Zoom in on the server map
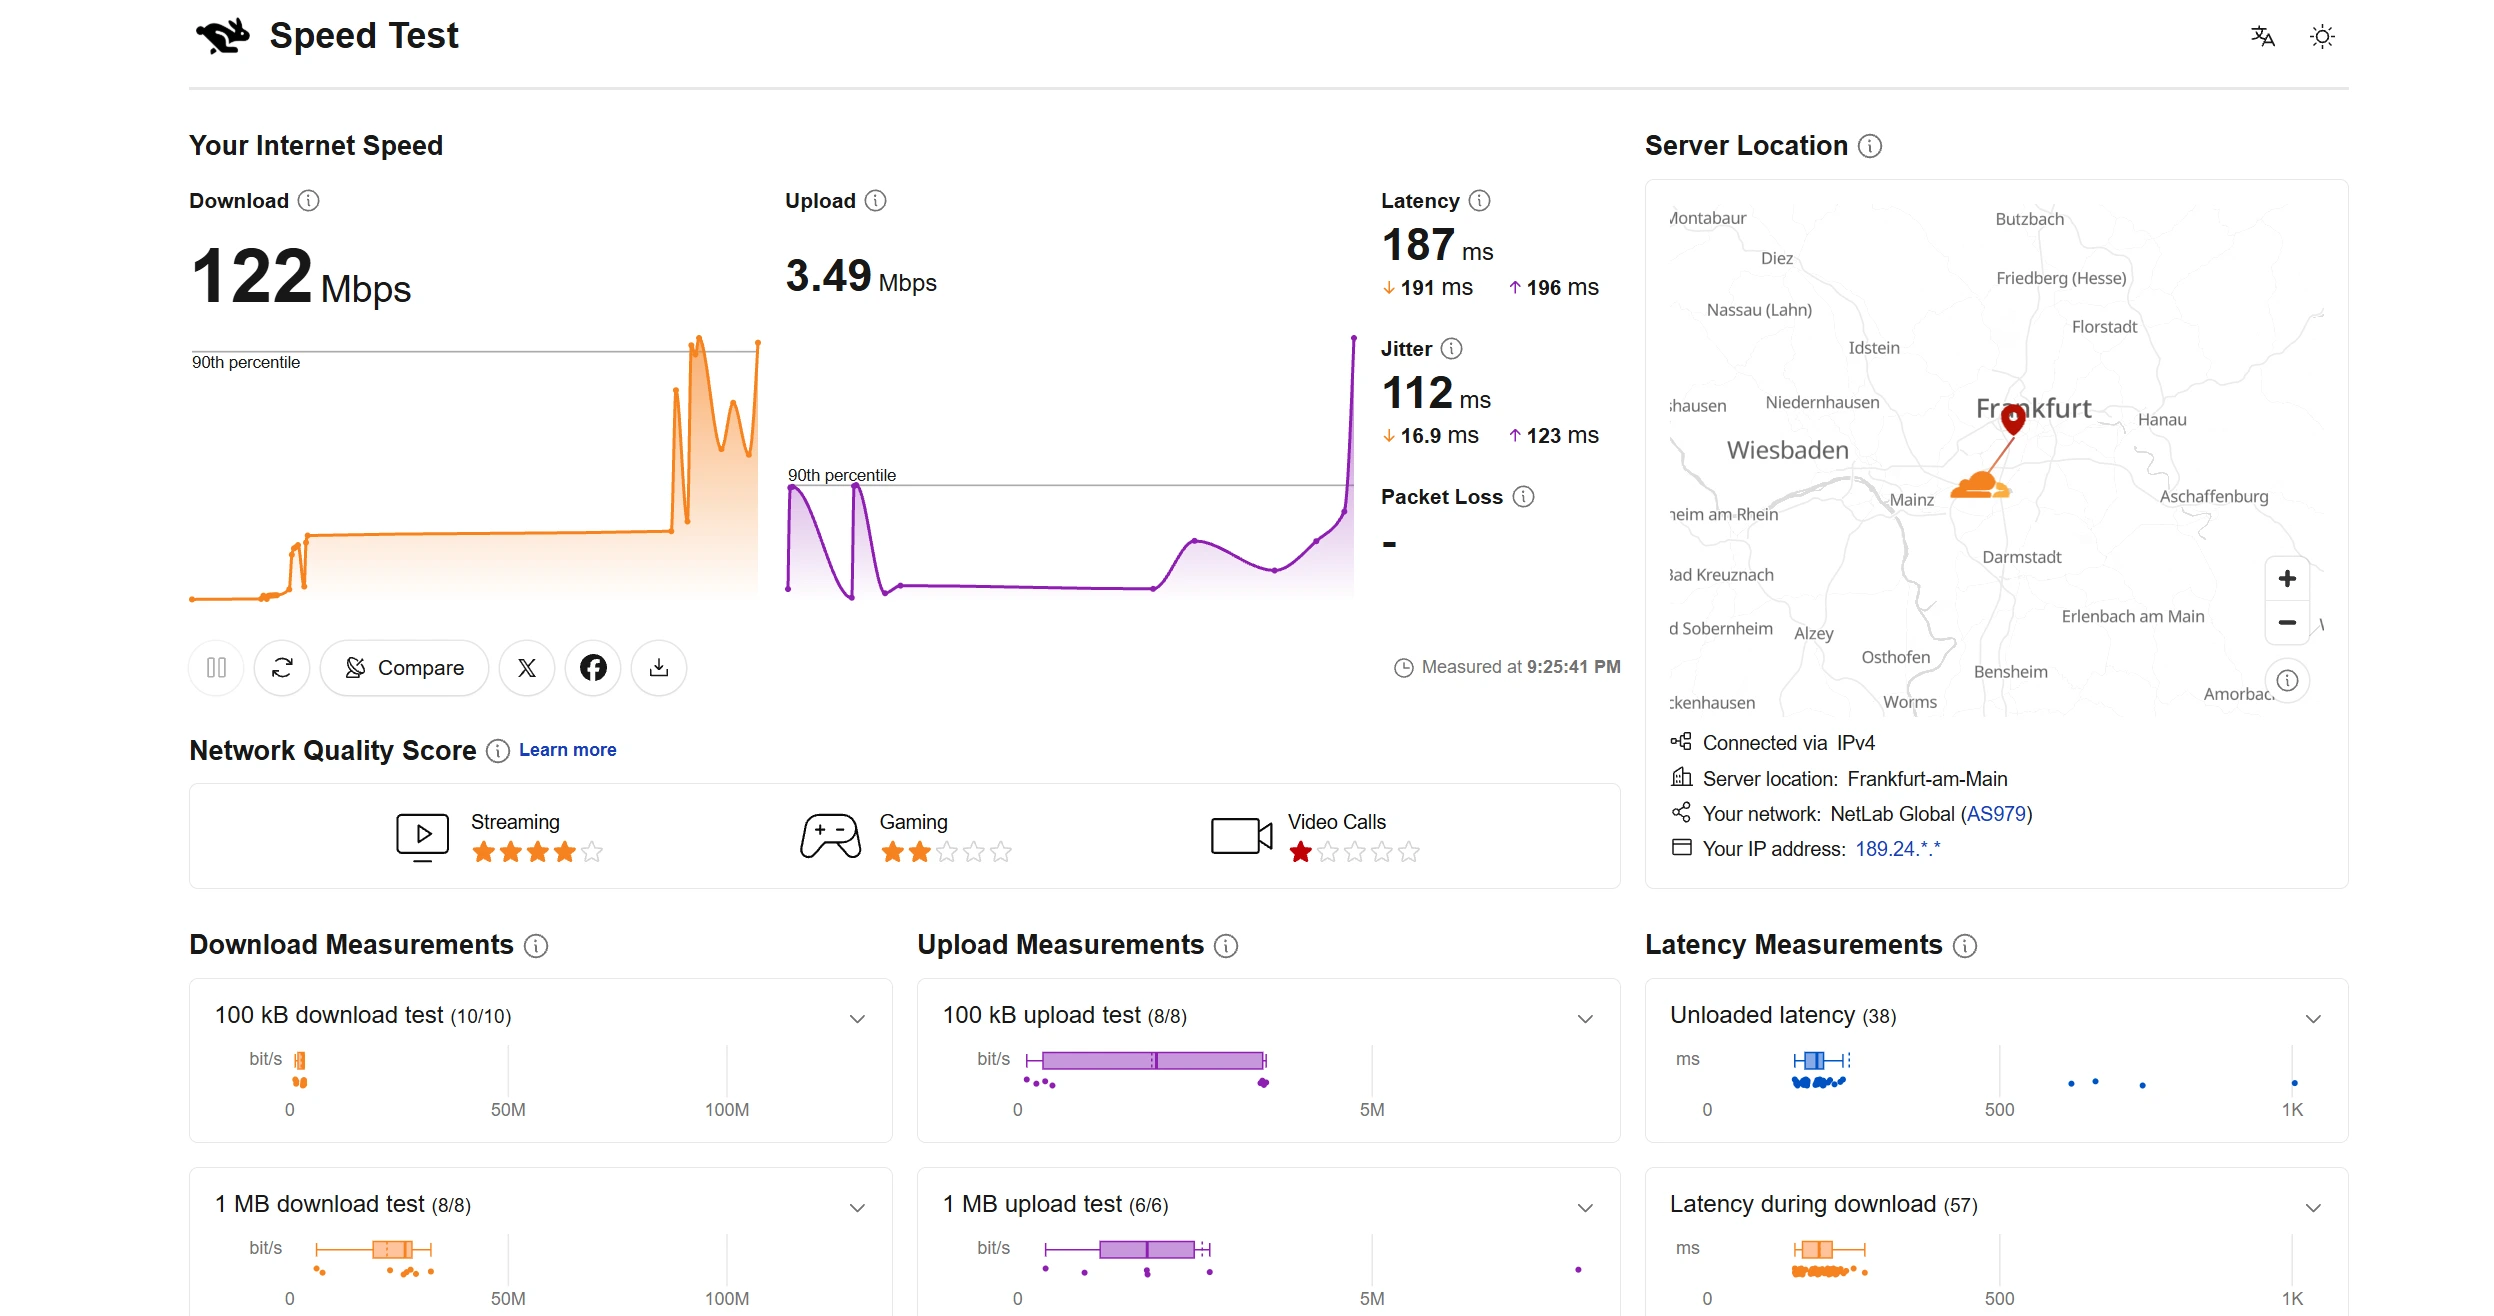 (x=2287, y=579)
